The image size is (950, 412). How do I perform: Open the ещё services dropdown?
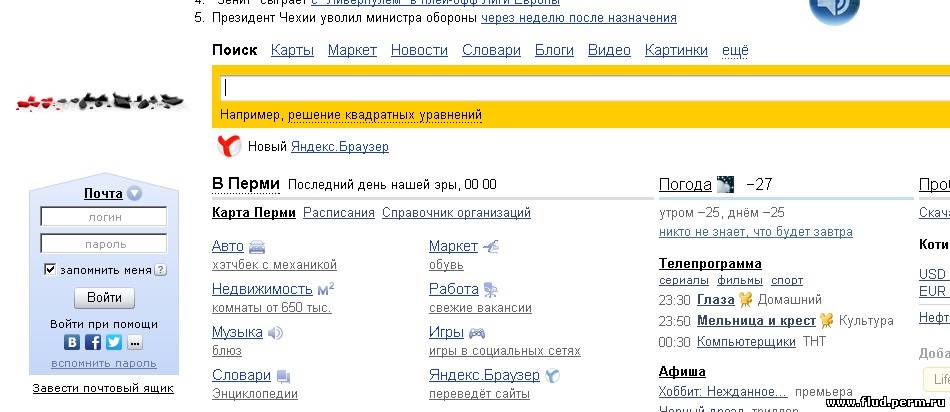pyautogui.click(x=735, y=50)
